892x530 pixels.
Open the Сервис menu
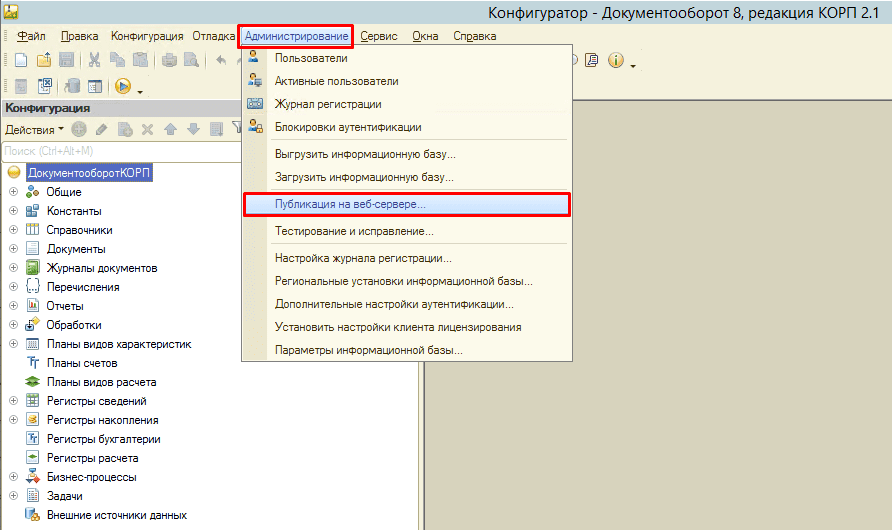[379, 36]
